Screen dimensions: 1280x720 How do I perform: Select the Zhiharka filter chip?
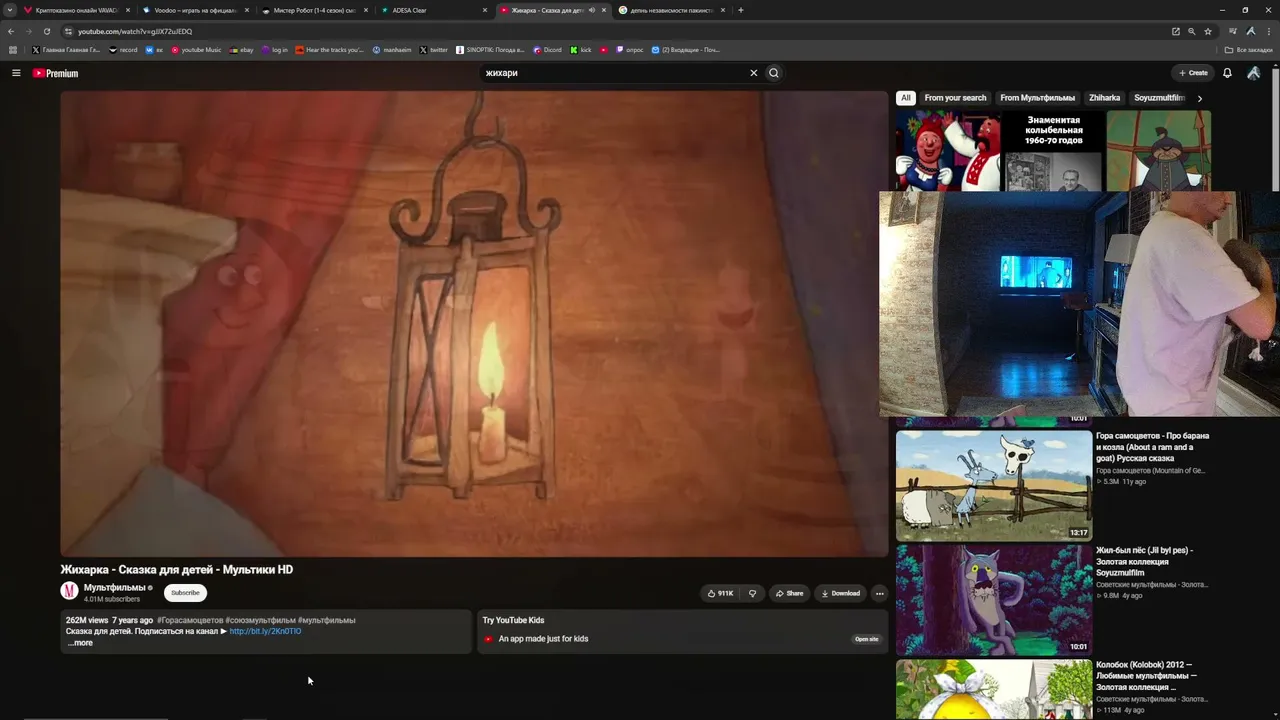[x=1105, y=98]
